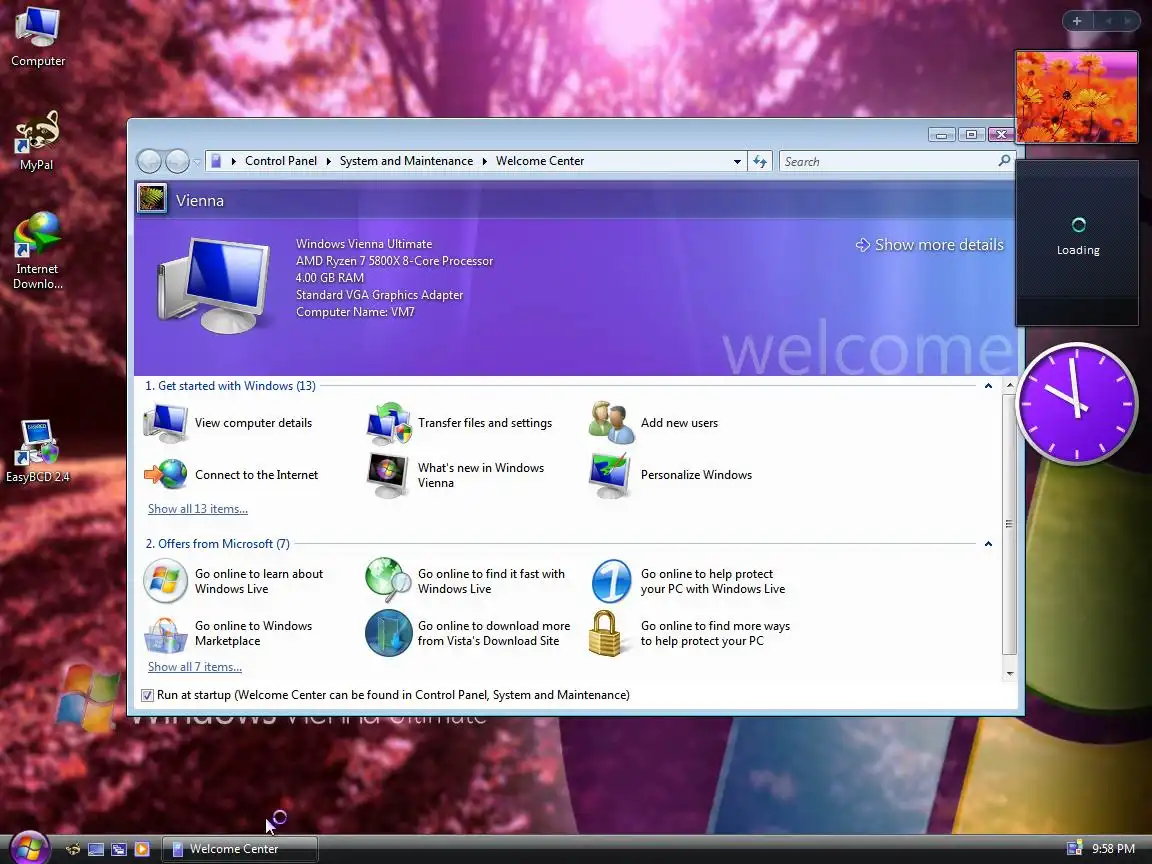
Task: Uncheck Run at startup checkbox
Action: [148, 695]
